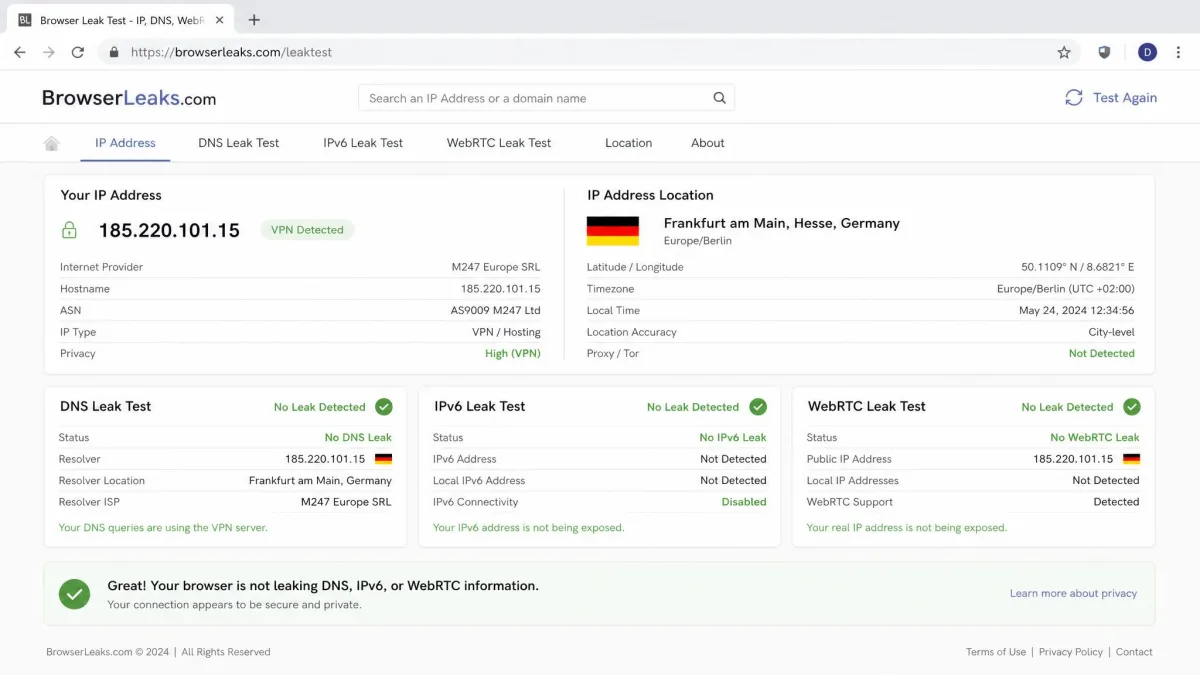Viewport: 1200px width, 675px height.
Task: Click the No IPv6 Leak status
Action: (733, 437)
